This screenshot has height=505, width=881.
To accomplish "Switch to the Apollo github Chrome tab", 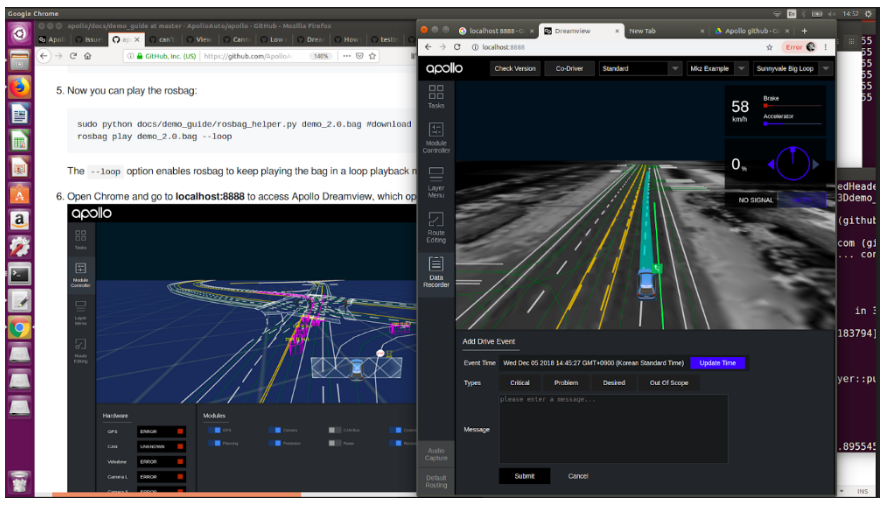I will tap(751, 31).
